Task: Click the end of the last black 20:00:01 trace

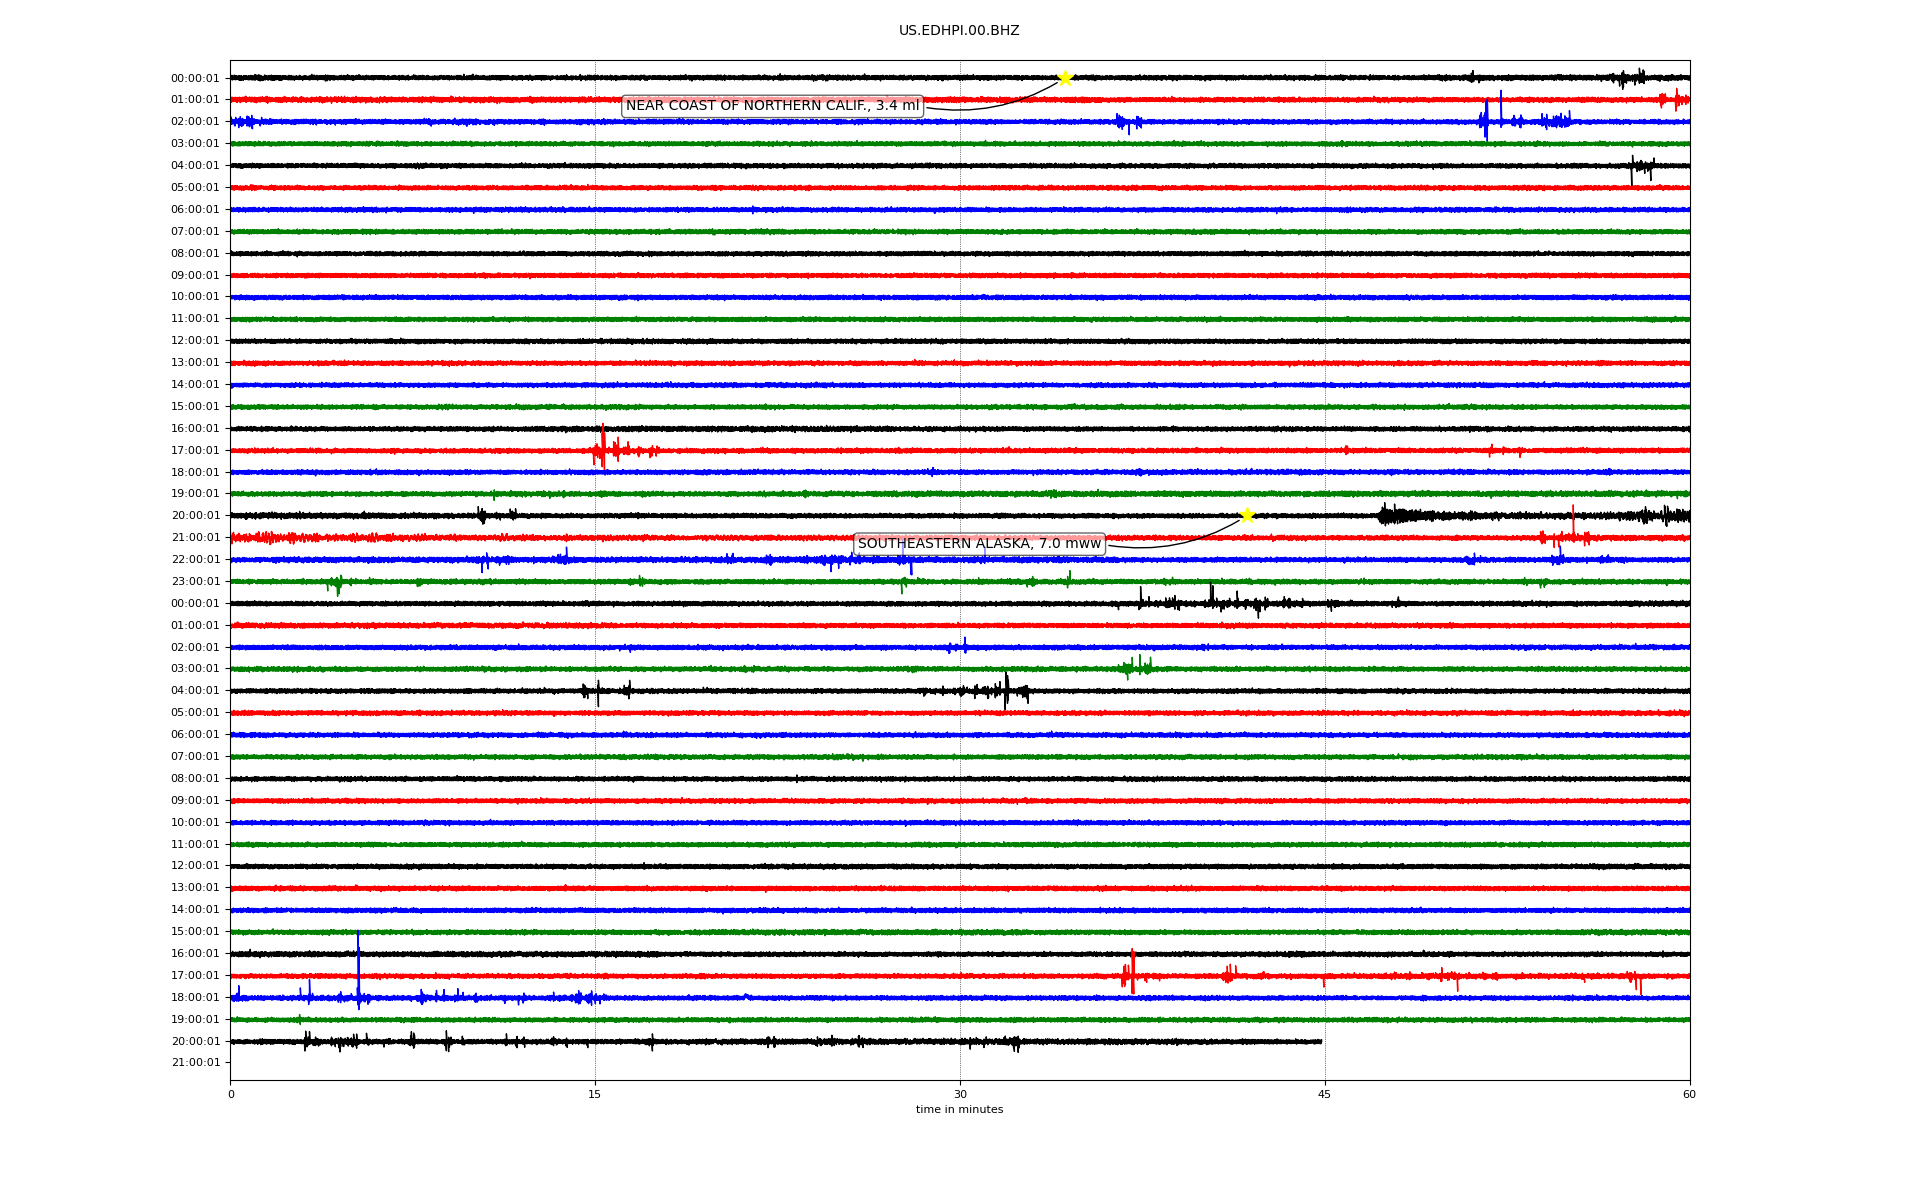Action: 1320,1041
